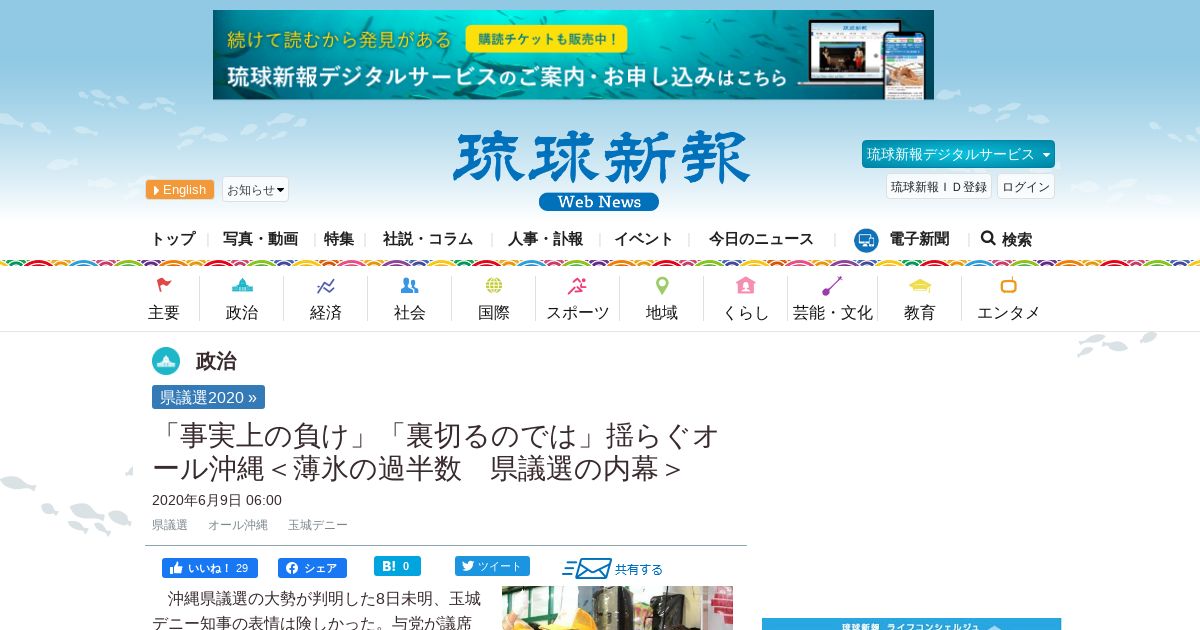
Task: Open the ライフコンシェルジュ sidebar banner
Action: (911, 624)
